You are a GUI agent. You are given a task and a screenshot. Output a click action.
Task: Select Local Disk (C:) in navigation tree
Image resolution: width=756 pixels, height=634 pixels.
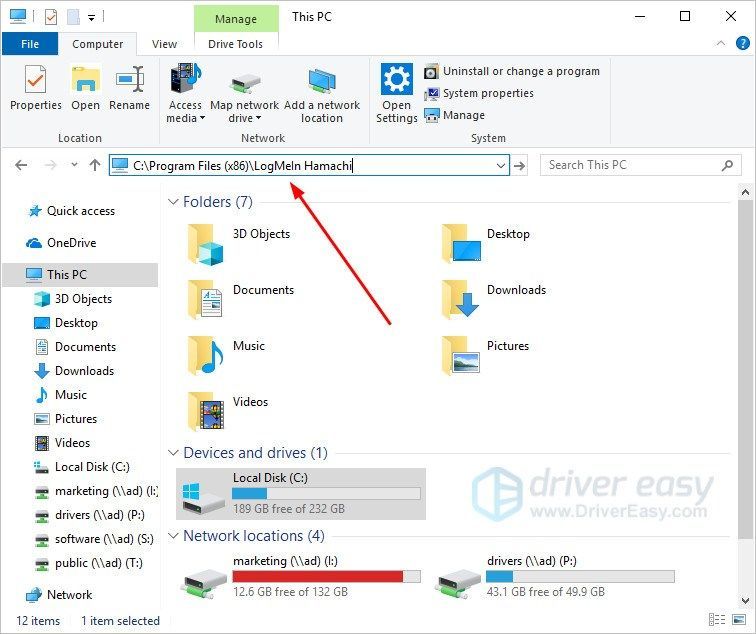(82, 467)
